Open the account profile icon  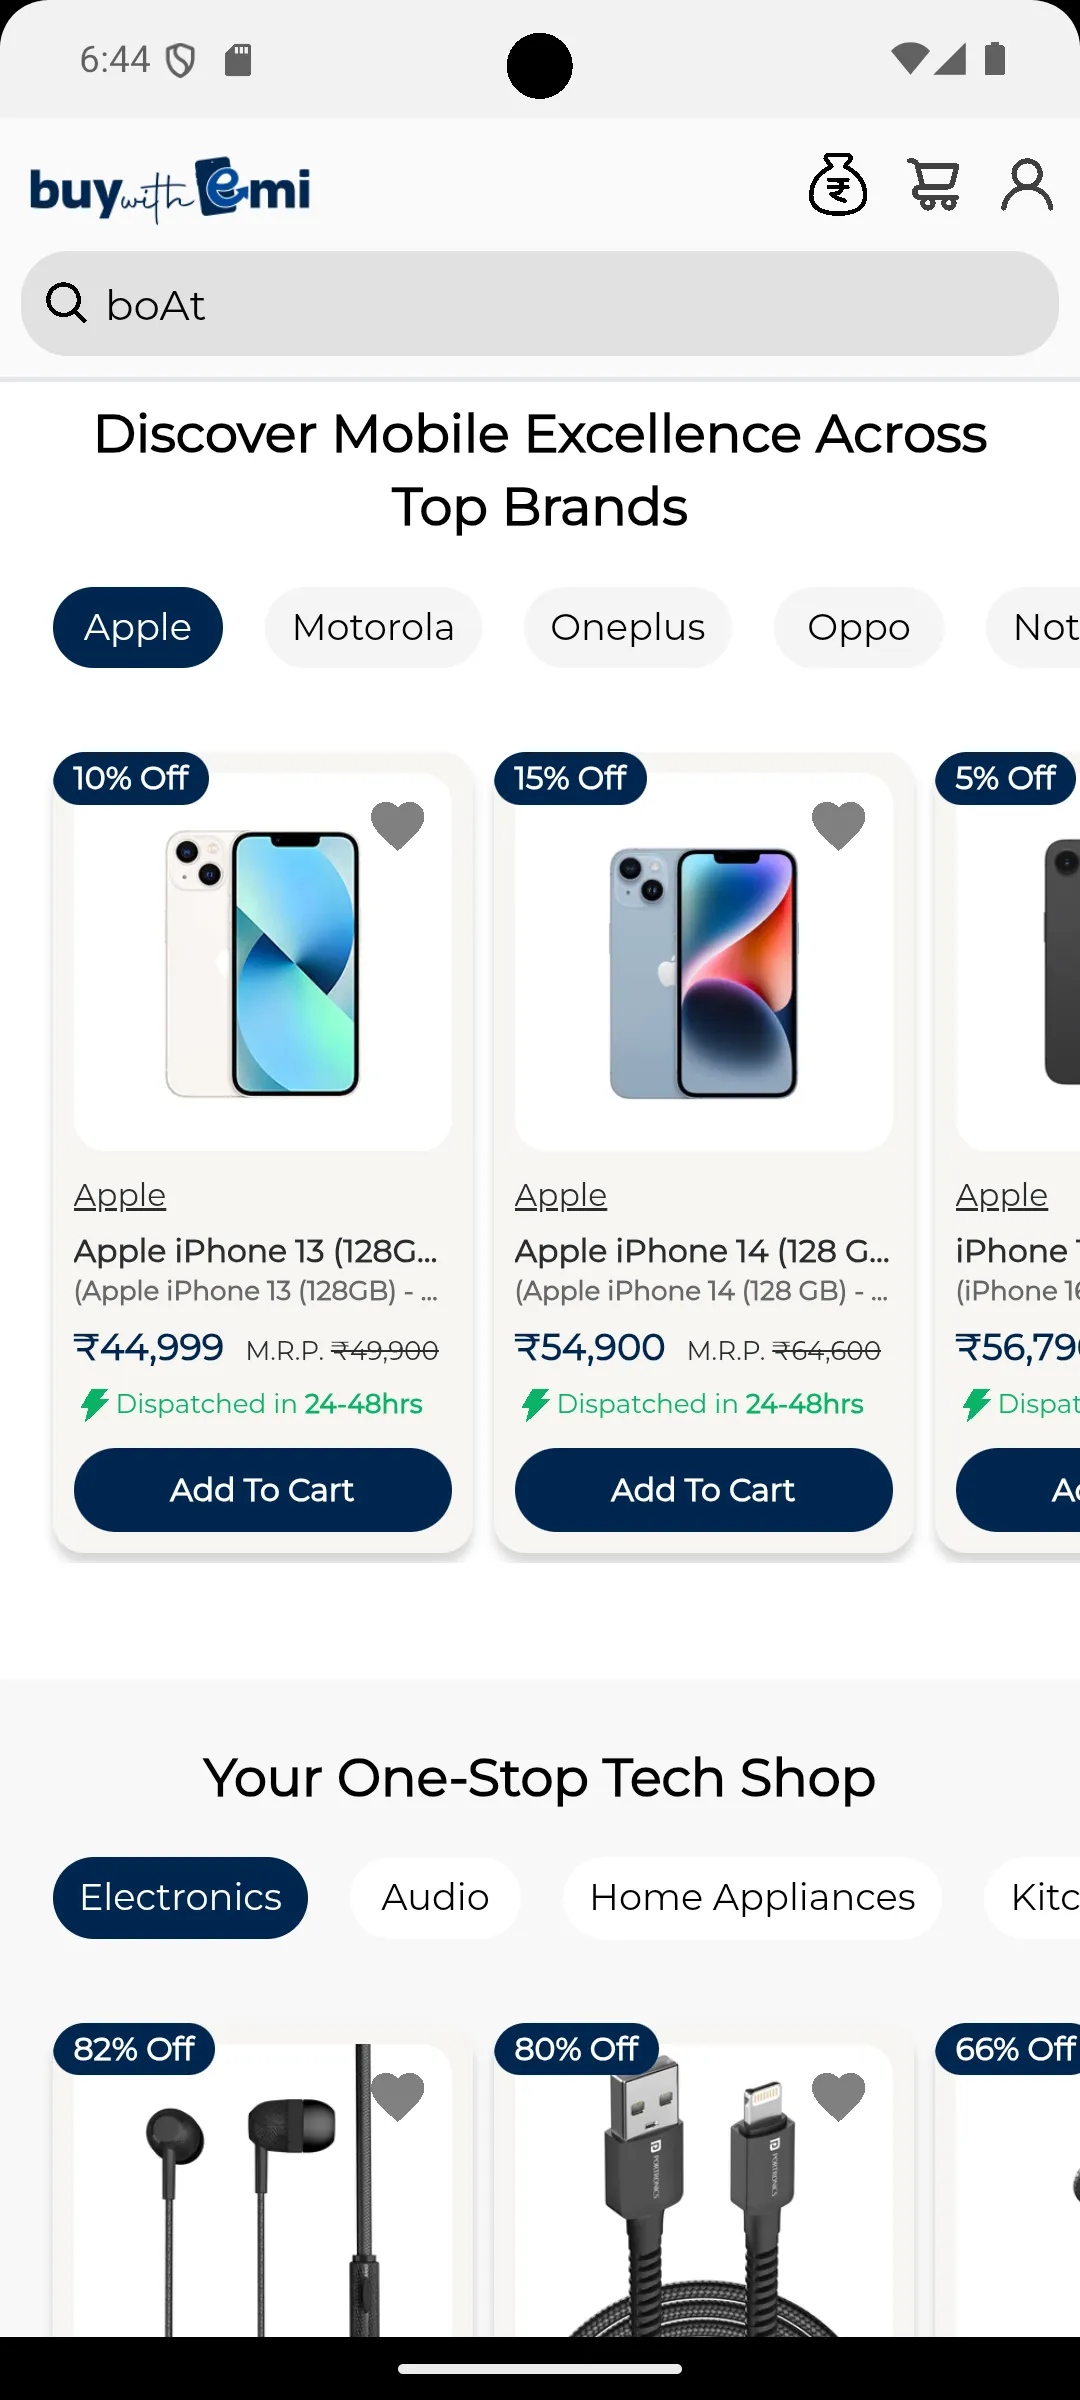tap(1026, 184)
